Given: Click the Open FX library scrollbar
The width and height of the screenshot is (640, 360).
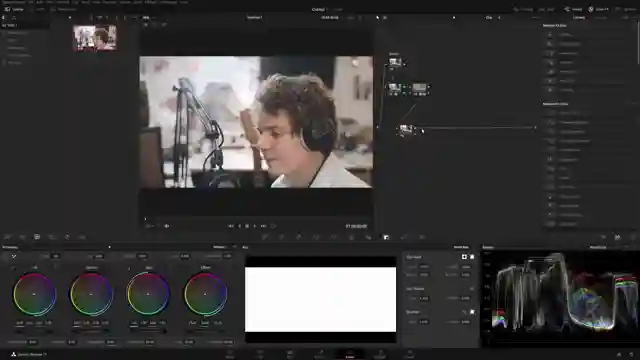Looking at the screenshot, I should pyautogui.click(x=638, y=43).
